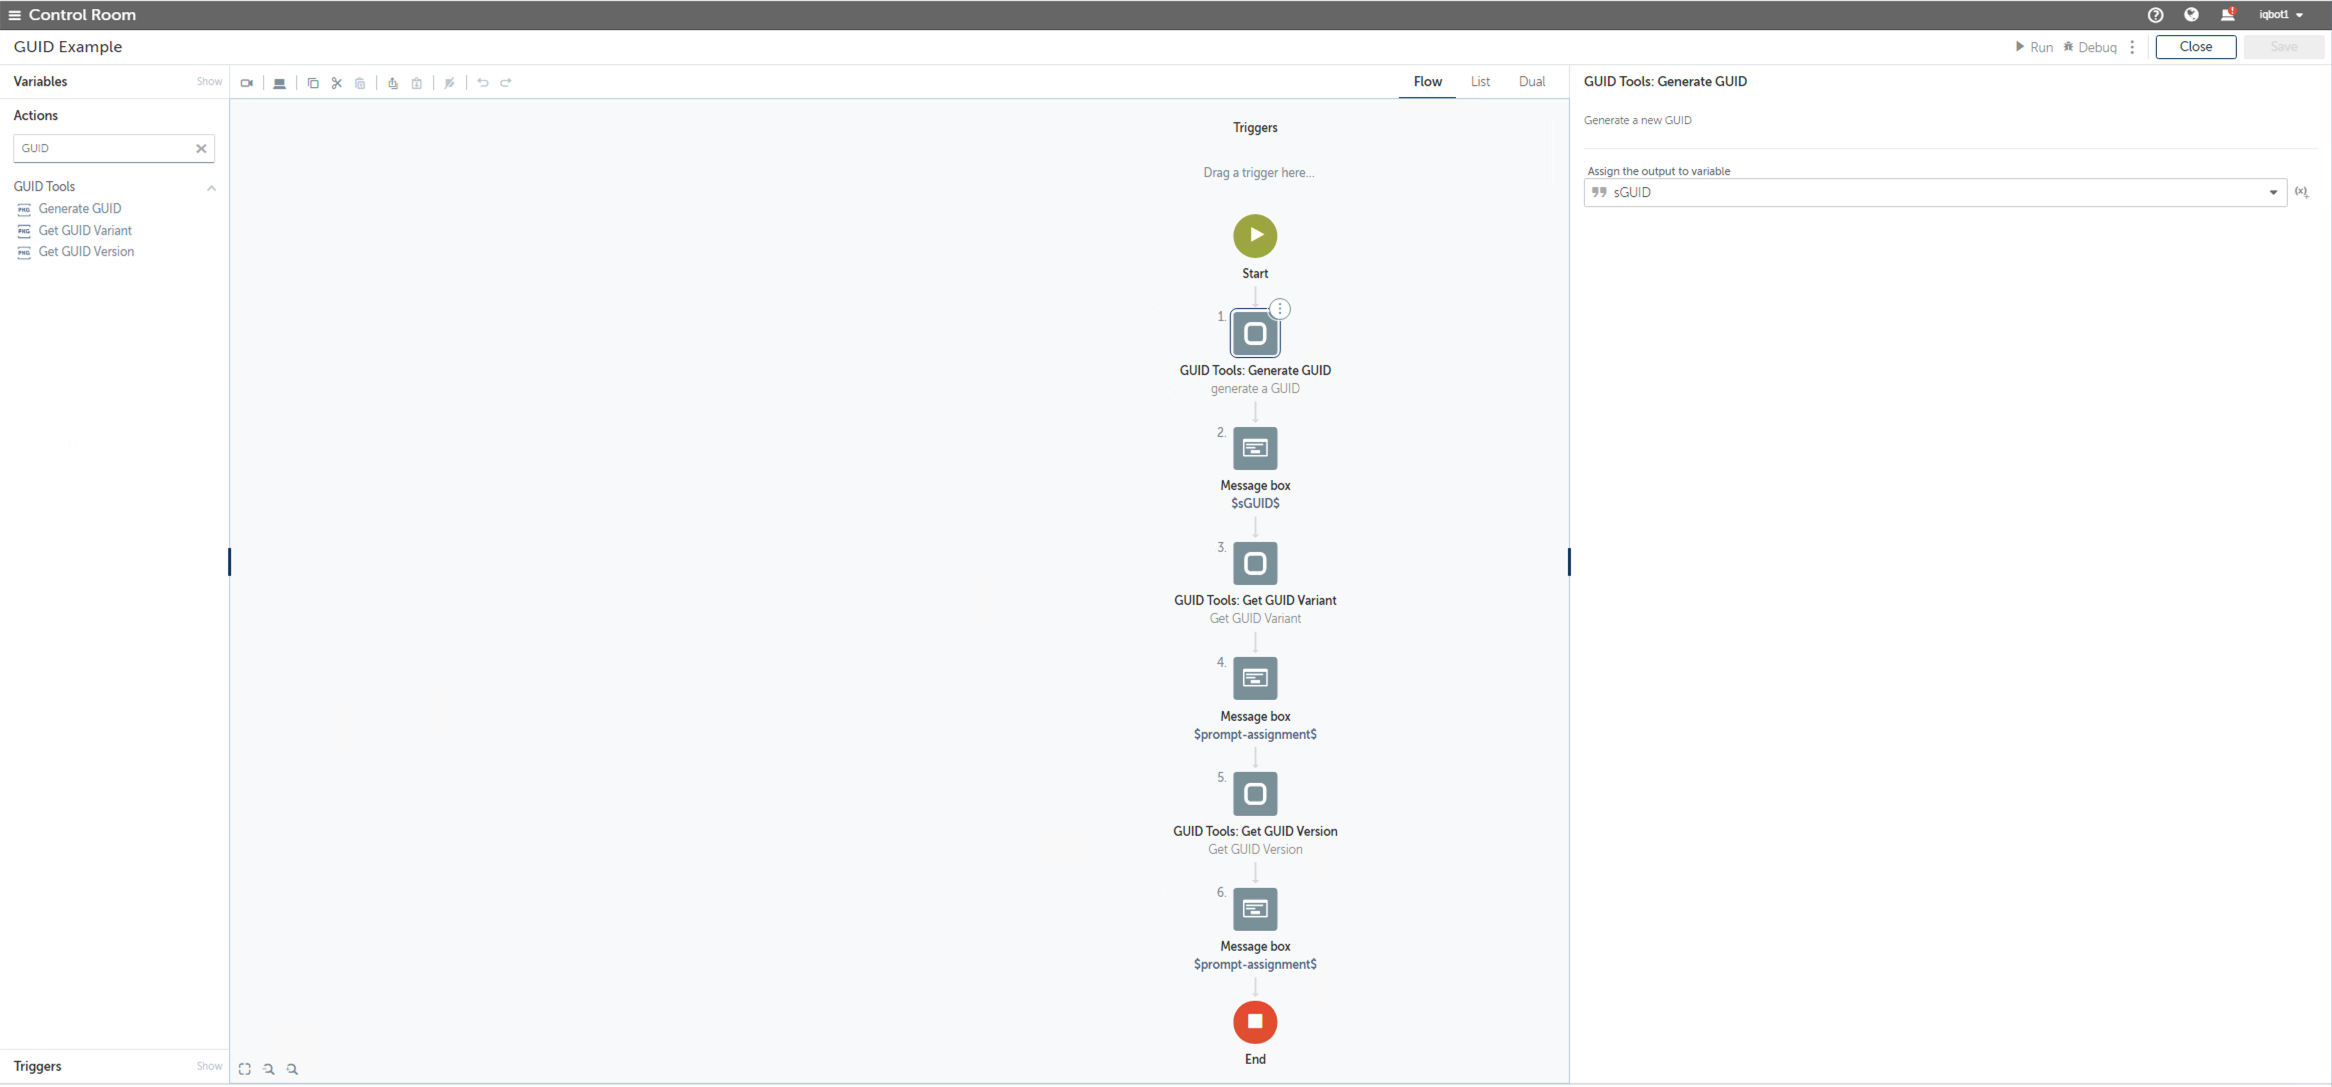Open the iqbot1 user menu
Screen dimensions: 2332x1087
point(2281,15)
